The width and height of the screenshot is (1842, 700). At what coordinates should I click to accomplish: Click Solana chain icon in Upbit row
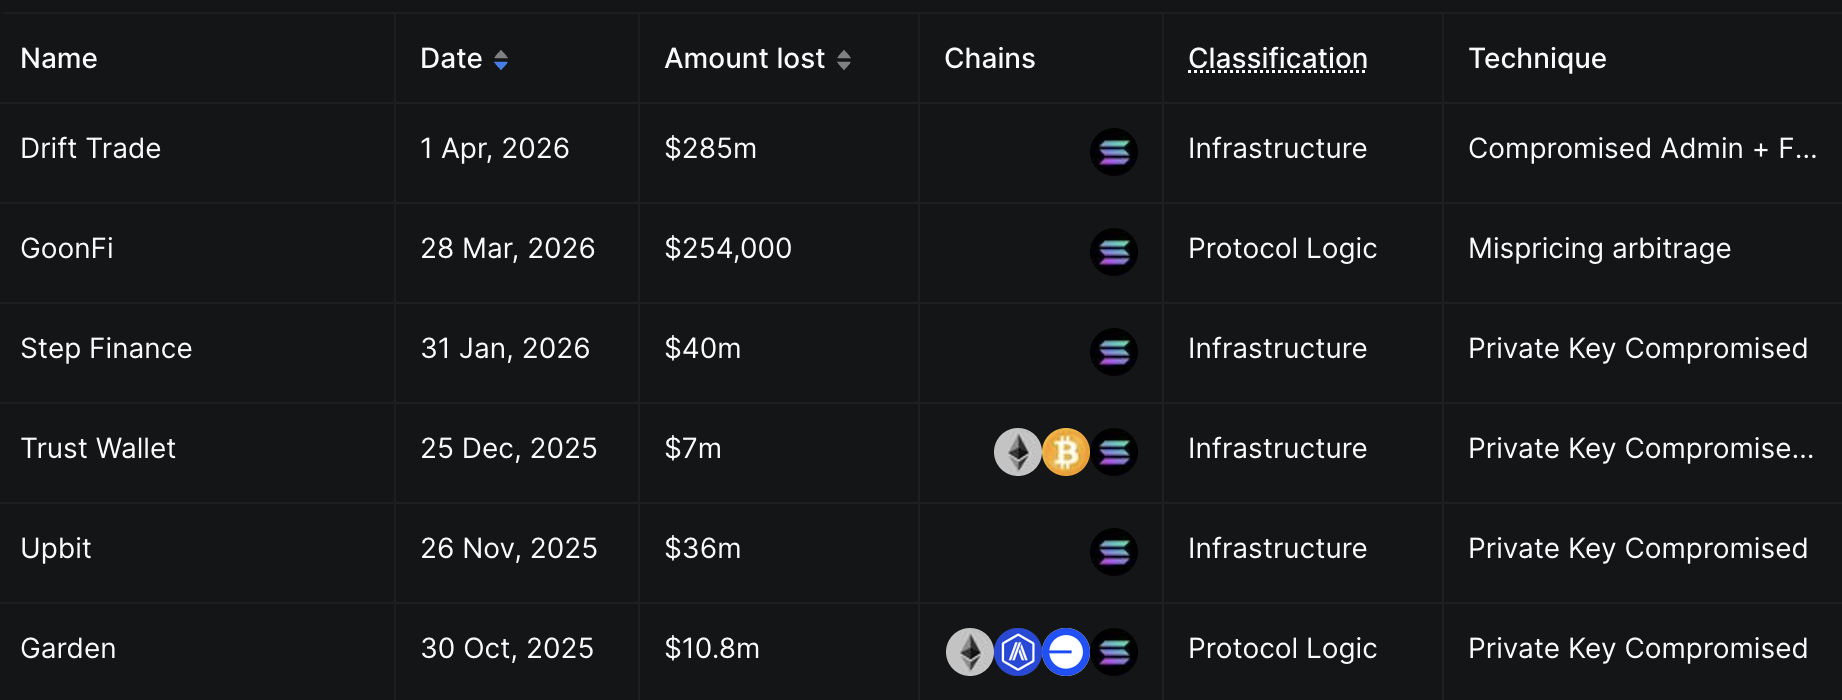point(1114,552)
